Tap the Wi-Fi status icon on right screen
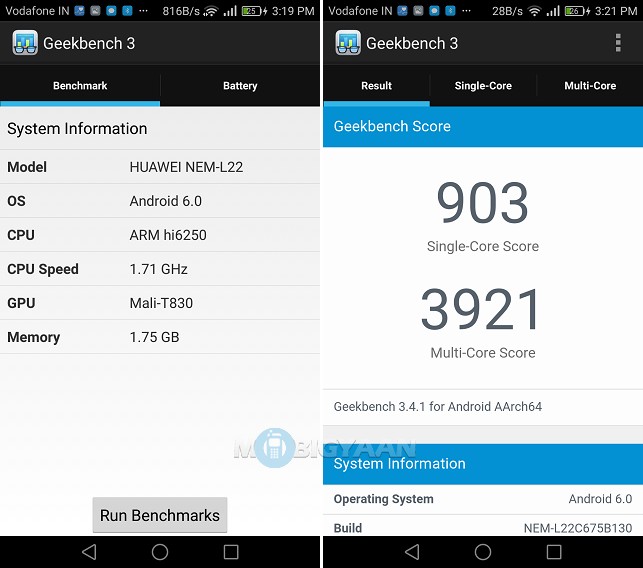 pos(534,11)
